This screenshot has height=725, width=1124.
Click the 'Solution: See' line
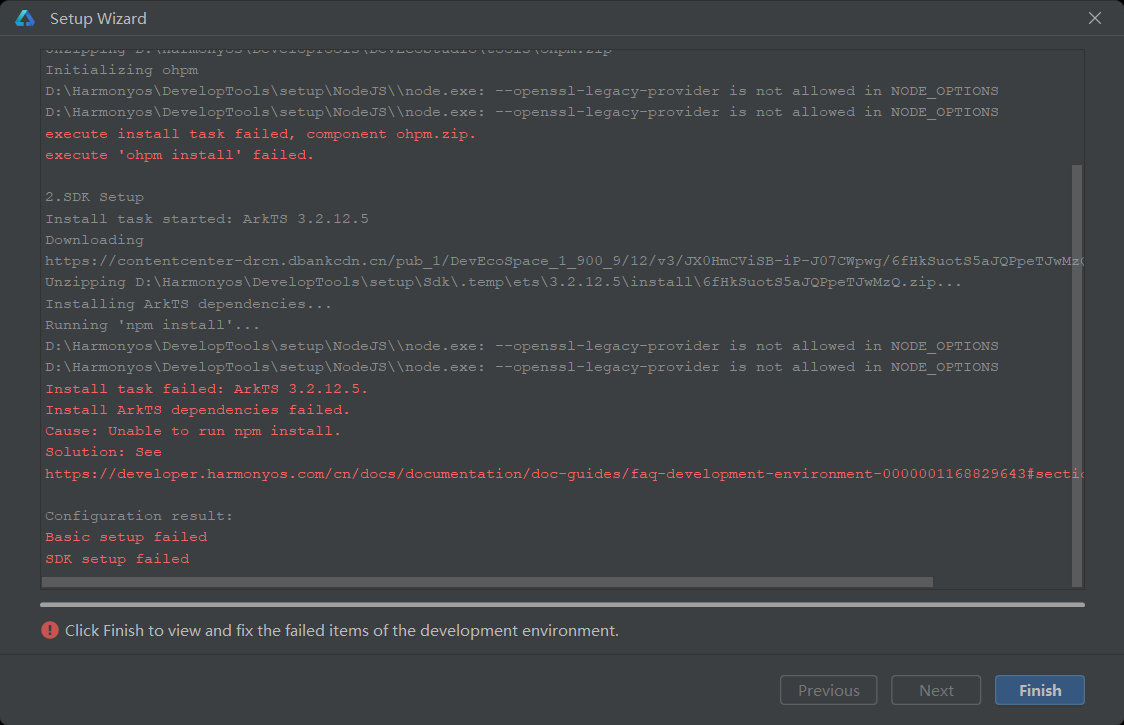coord(103,452)
